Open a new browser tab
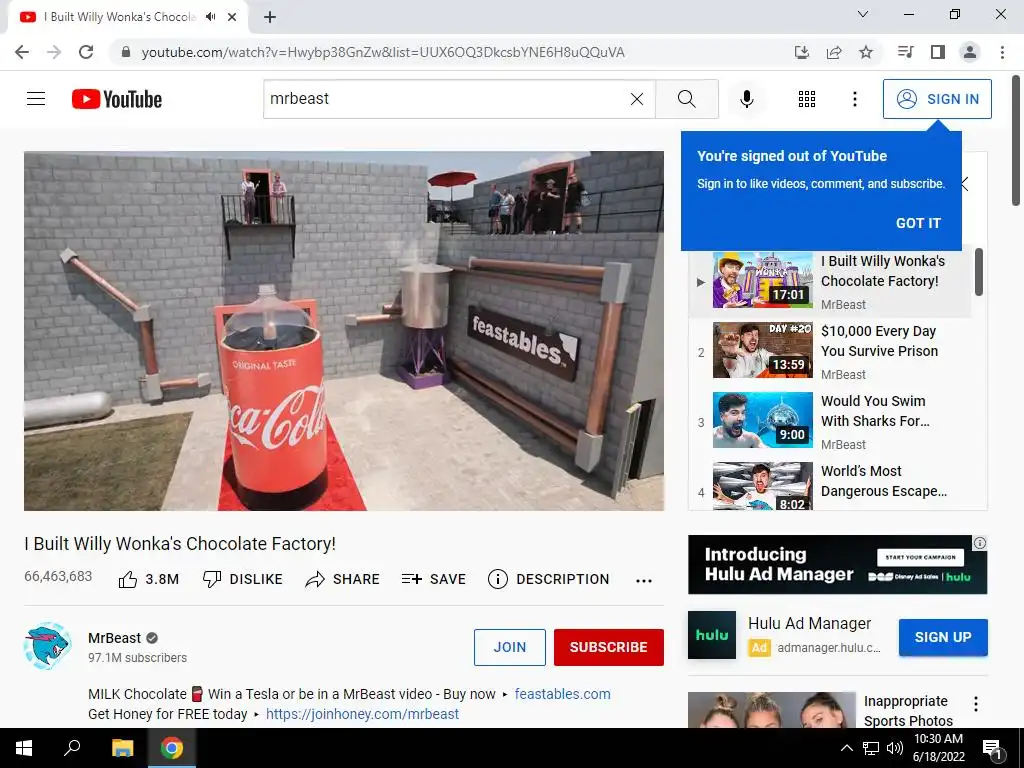The image size is (1024, 768). [x=270, y=17]
